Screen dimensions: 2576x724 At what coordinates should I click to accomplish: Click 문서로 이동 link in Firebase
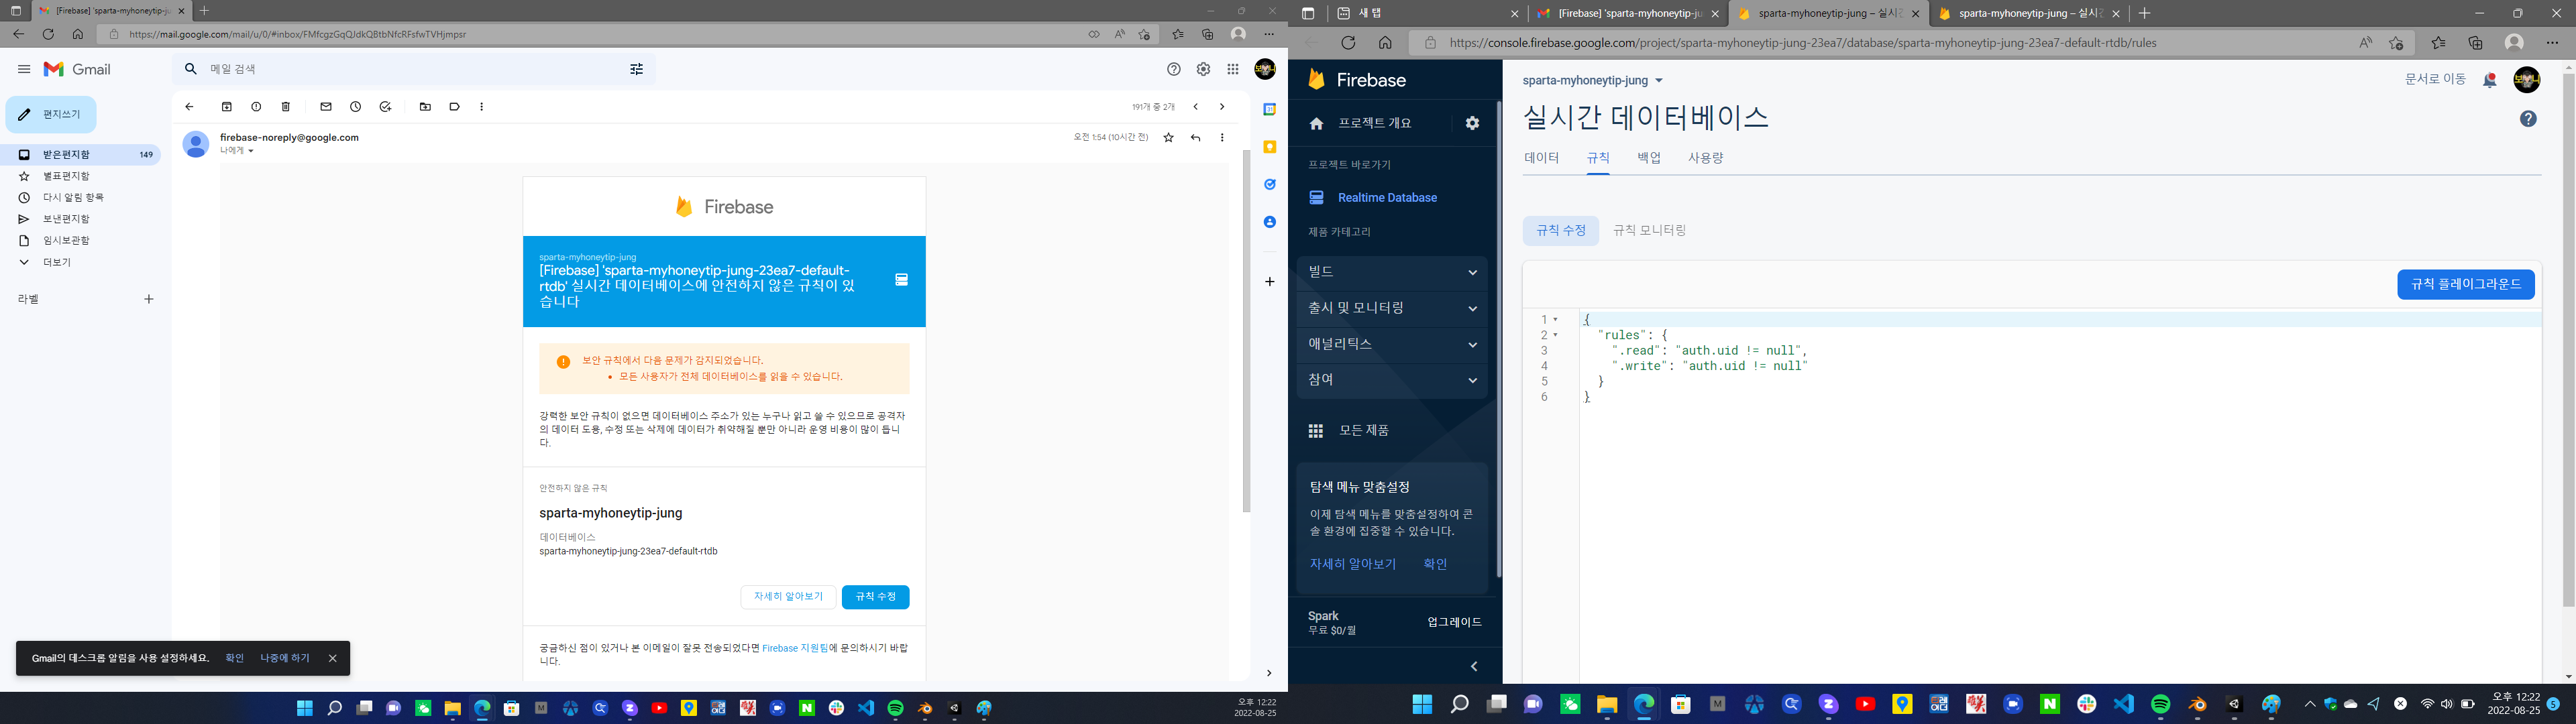pyautogui.click(x=2435, y=79)
